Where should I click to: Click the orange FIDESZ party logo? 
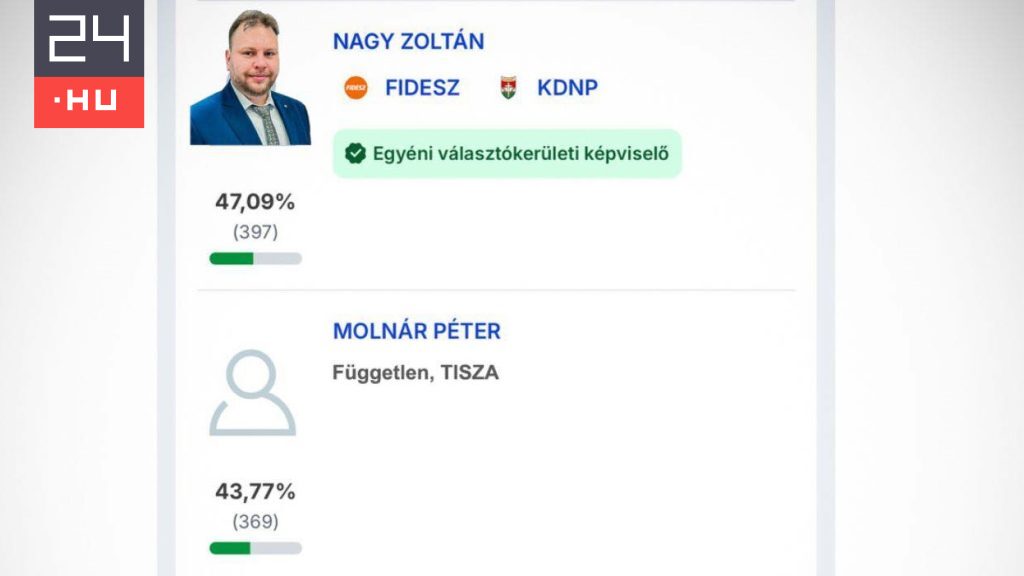pyautogui.click(x=356, y=88)
